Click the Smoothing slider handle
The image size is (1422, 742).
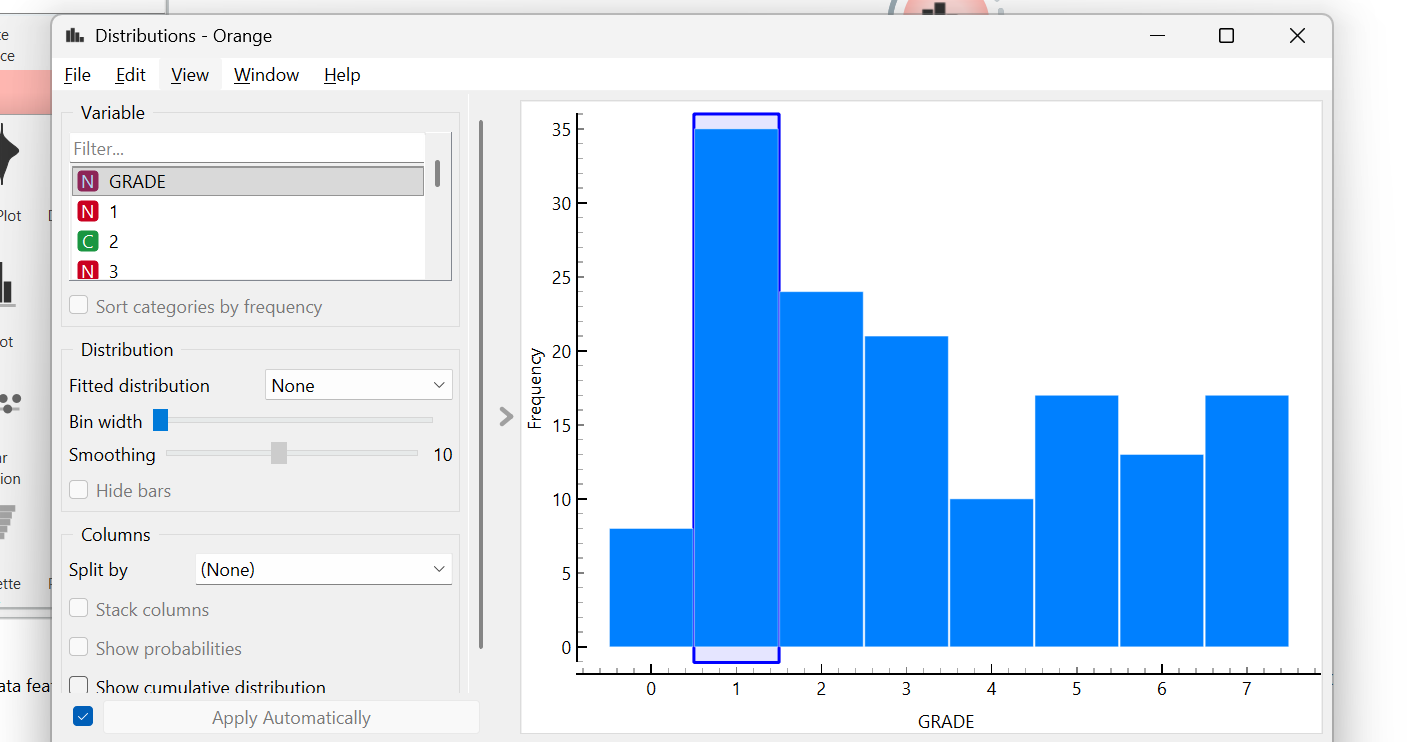(x=279, y=453)
